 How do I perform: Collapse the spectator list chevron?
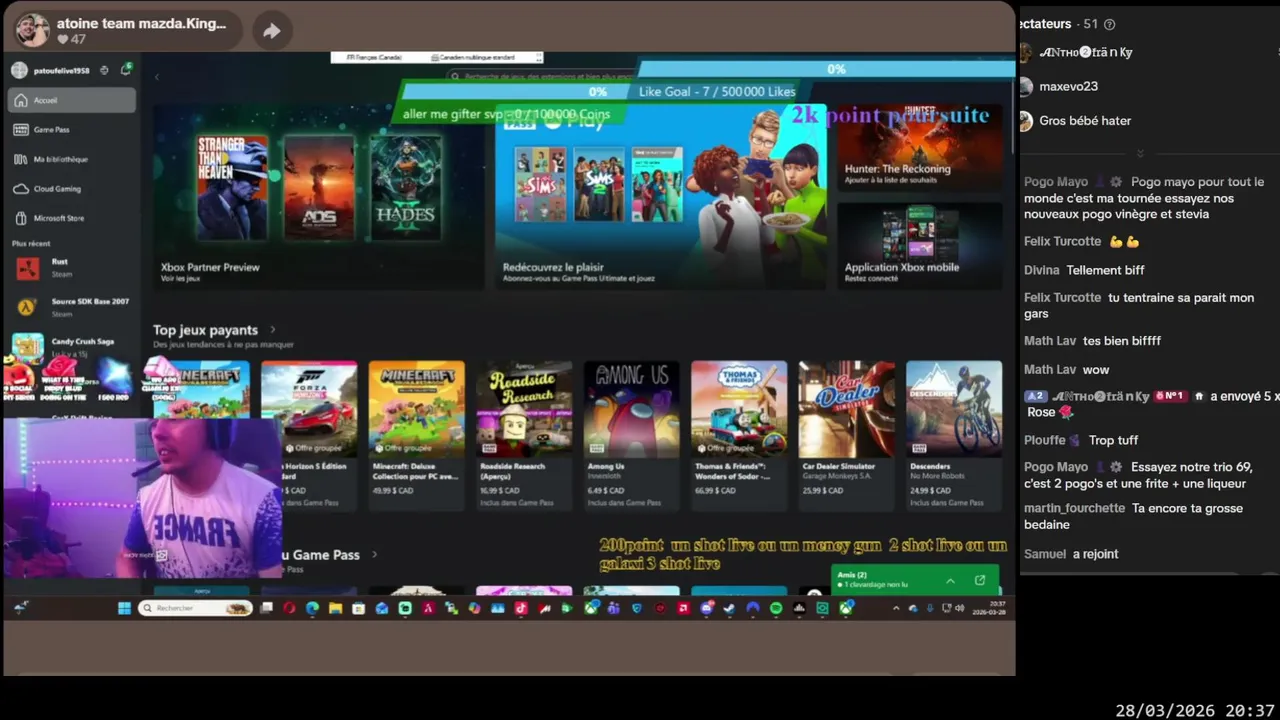pos(1140,153)
